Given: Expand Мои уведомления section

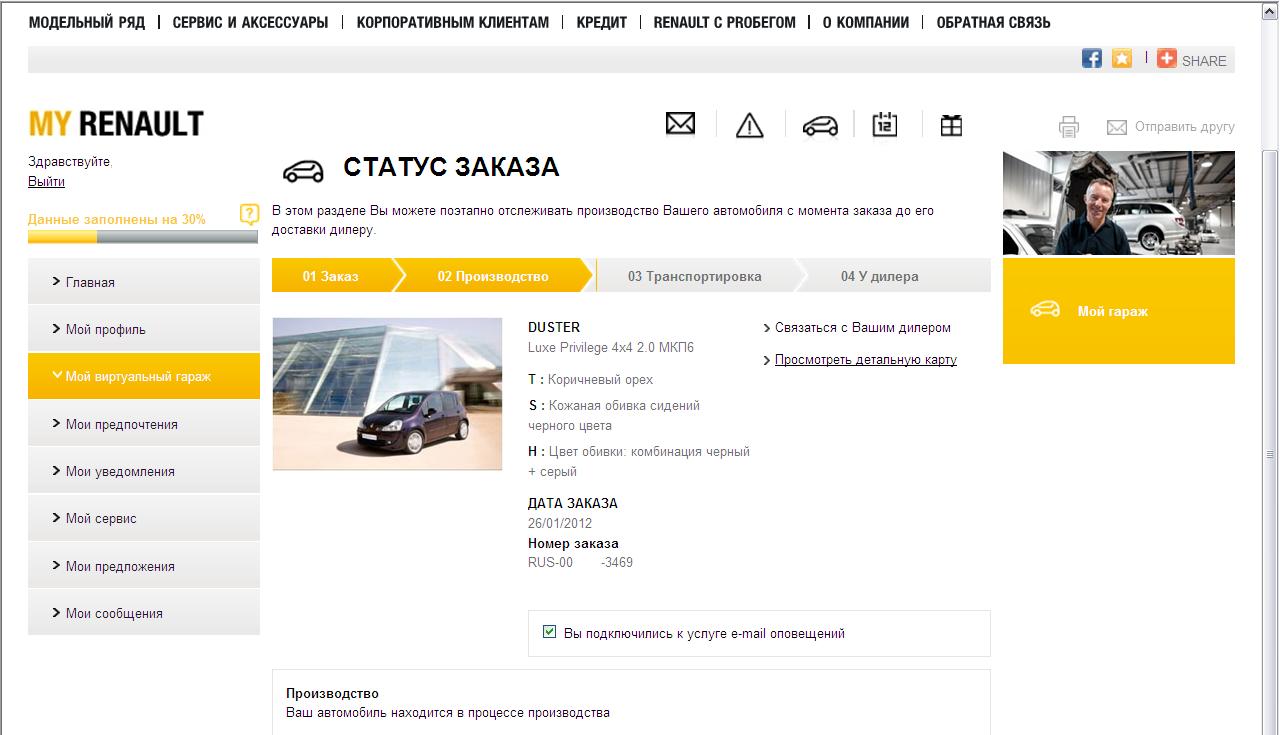Looking at the screenshot, I should 144,471.
